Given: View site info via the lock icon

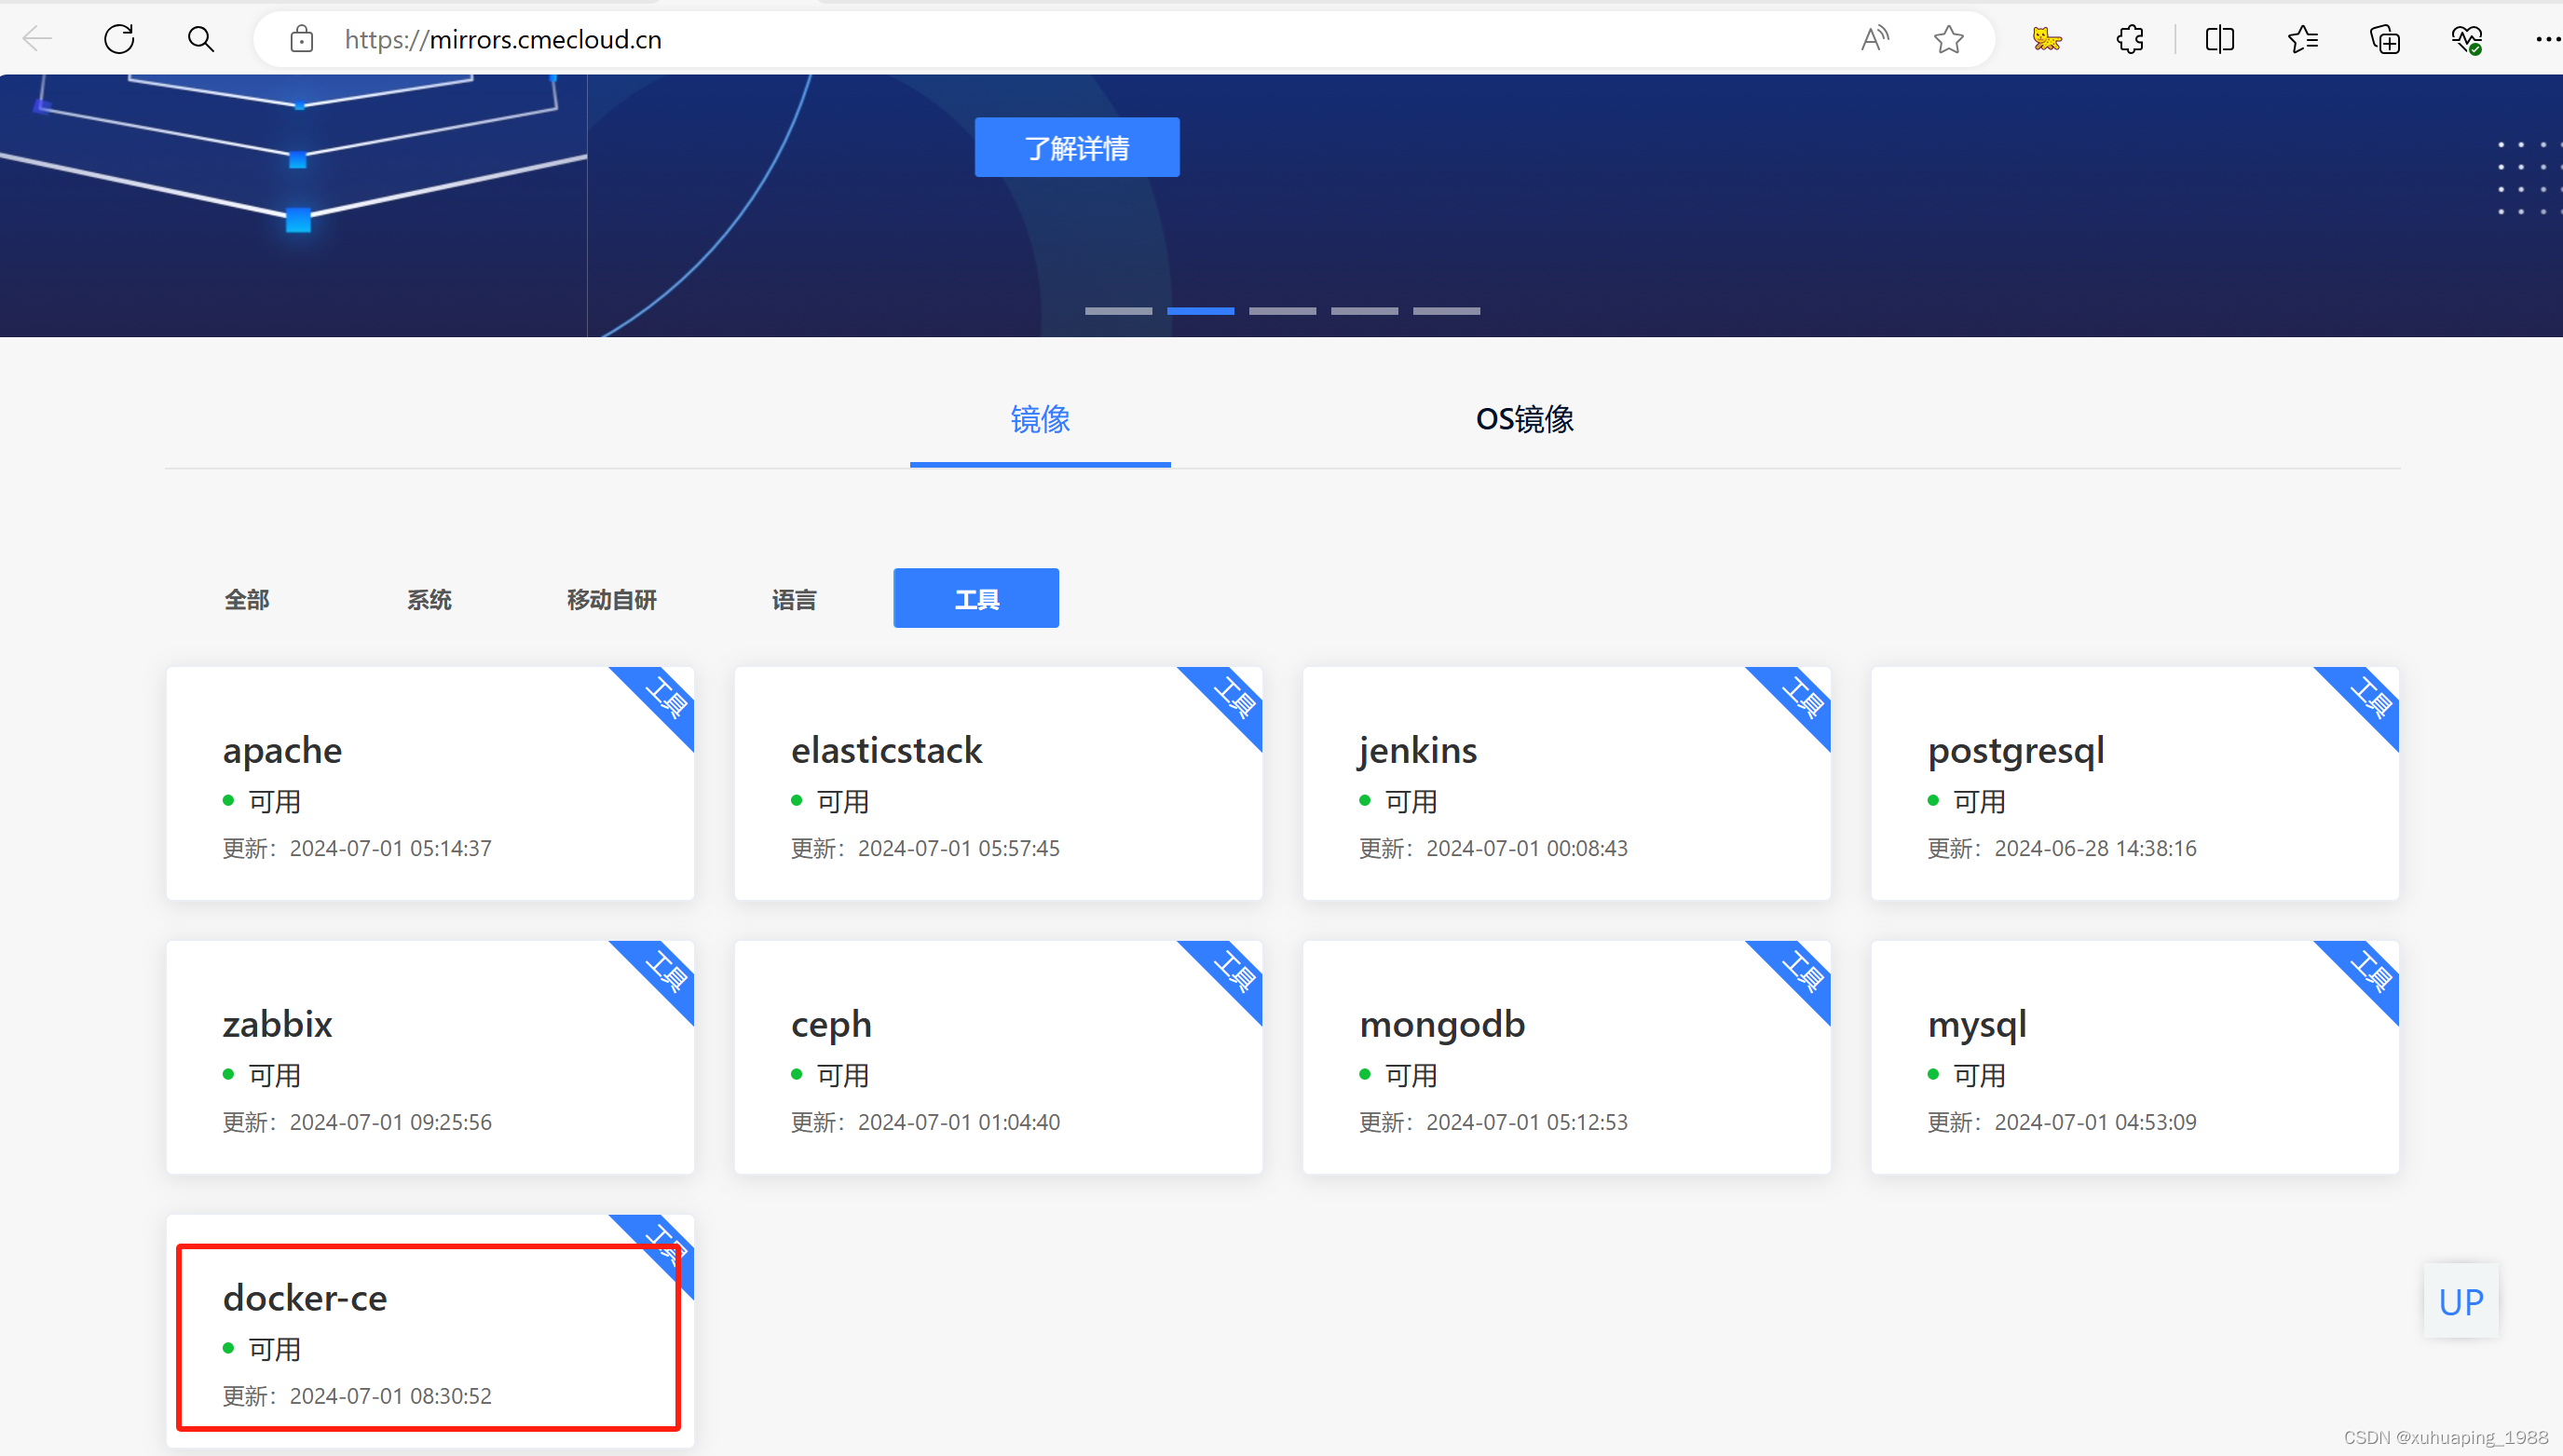Looking at the screenshot, I should coord(301,39).
